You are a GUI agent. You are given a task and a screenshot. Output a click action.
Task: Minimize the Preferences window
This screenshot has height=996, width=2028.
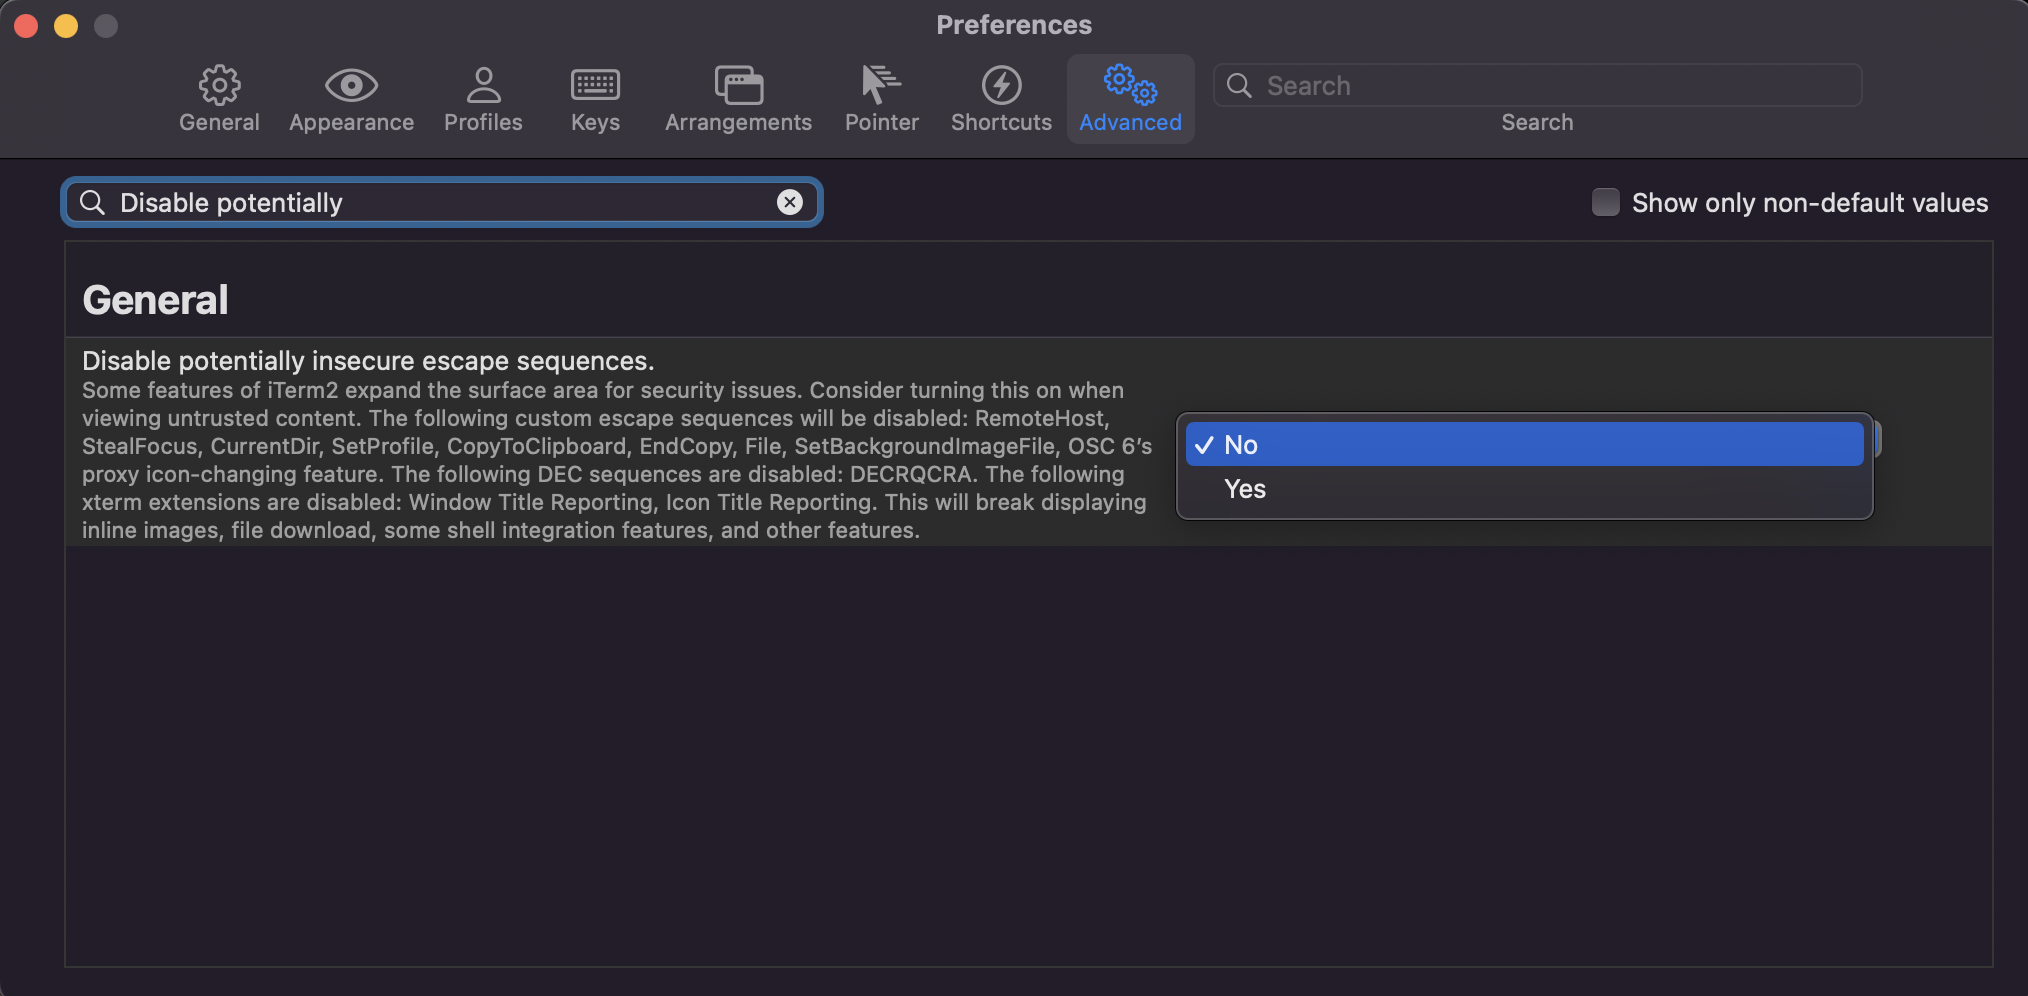point(66,26)
